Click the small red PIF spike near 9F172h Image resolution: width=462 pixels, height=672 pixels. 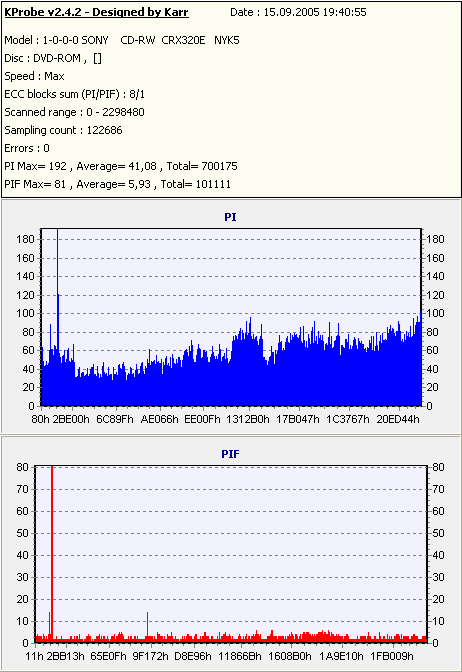pyautogui.click(x=147, y=626)
